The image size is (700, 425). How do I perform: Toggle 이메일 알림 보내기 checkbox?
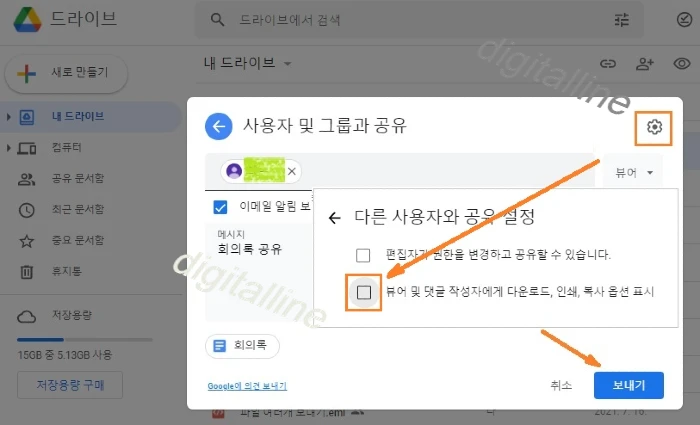221,207
